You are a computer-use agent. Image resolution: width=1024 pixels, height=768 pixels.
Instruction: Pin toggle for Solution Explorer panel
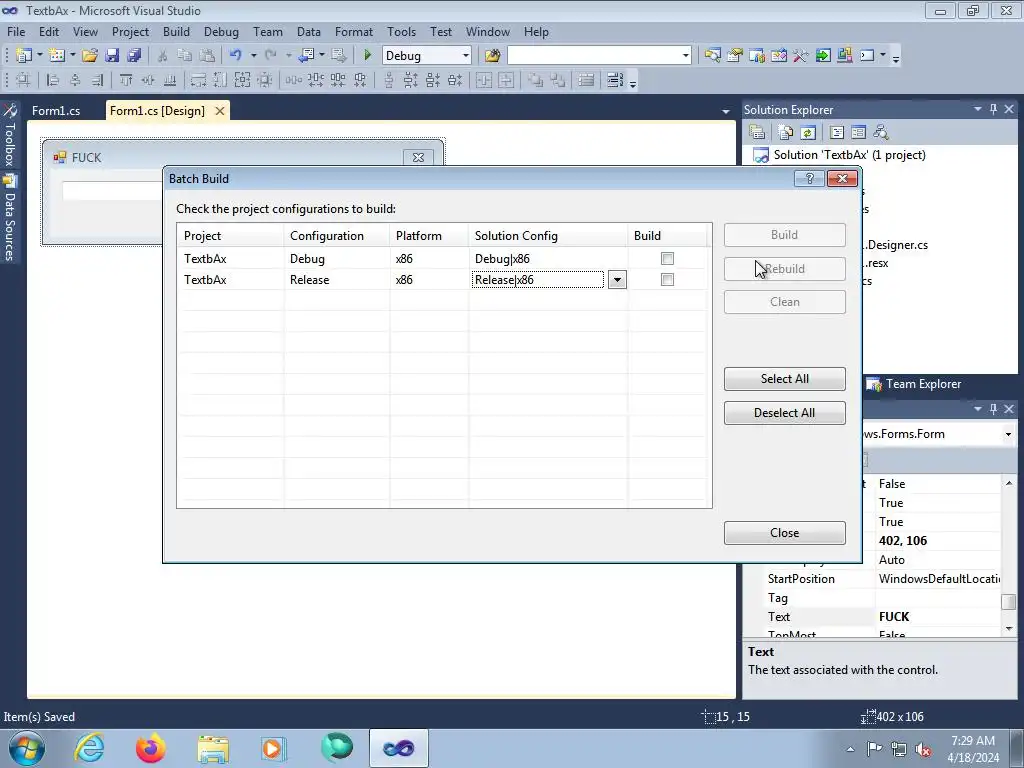point(993,109)
